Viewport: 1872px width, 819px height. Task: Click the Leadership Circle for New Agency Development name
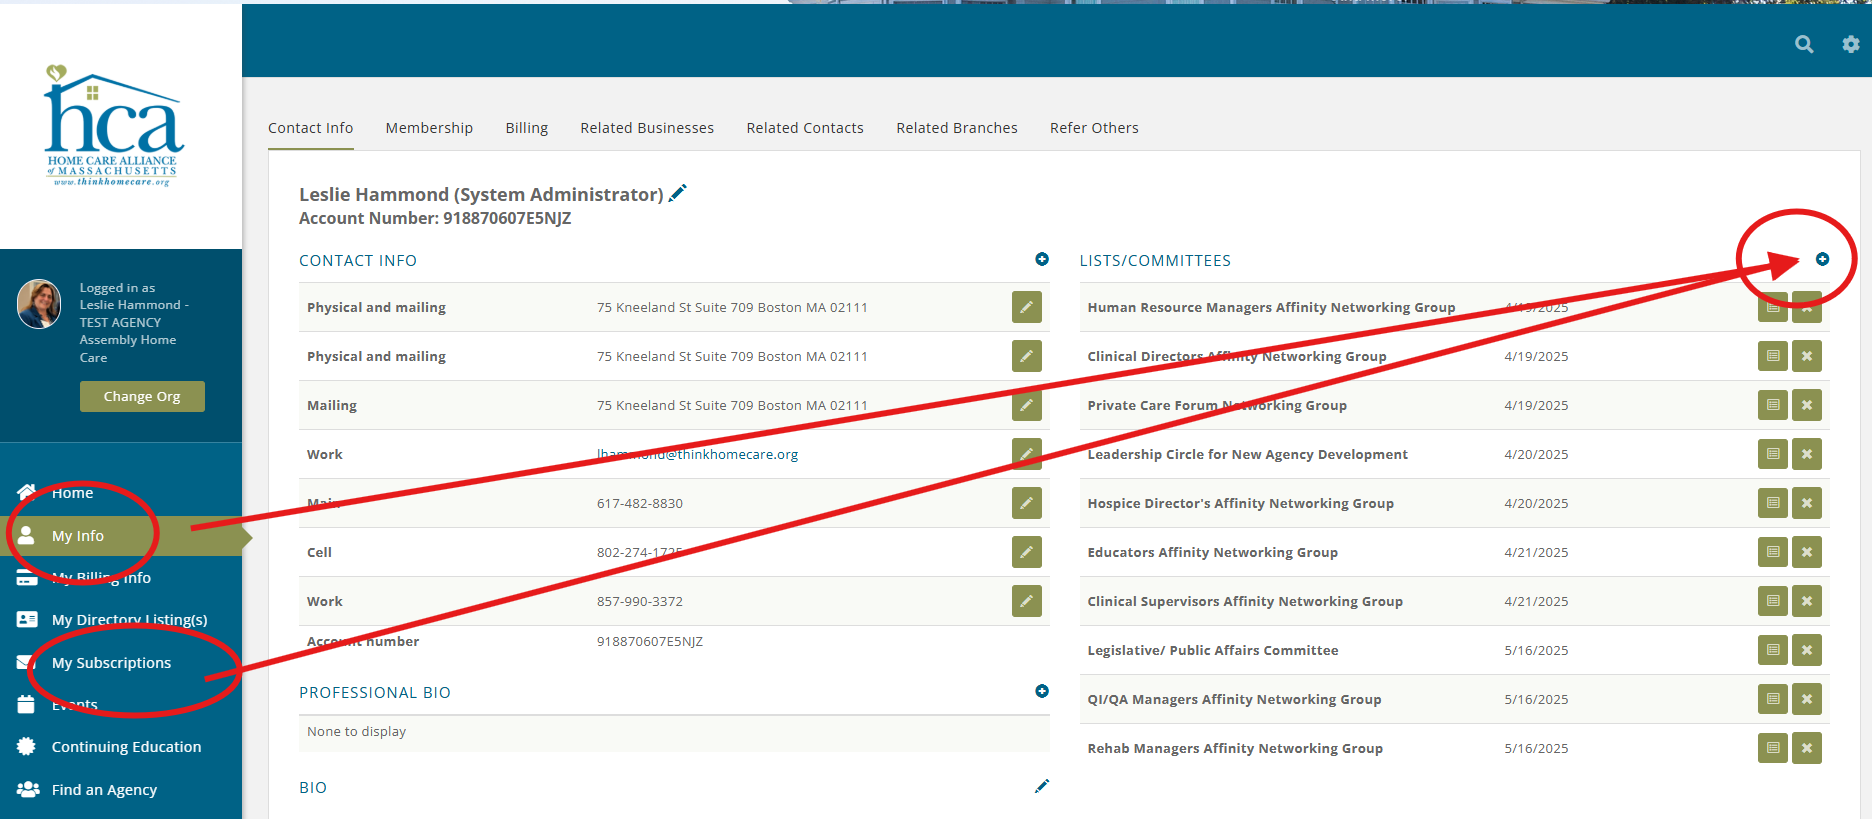[1247, 454]
